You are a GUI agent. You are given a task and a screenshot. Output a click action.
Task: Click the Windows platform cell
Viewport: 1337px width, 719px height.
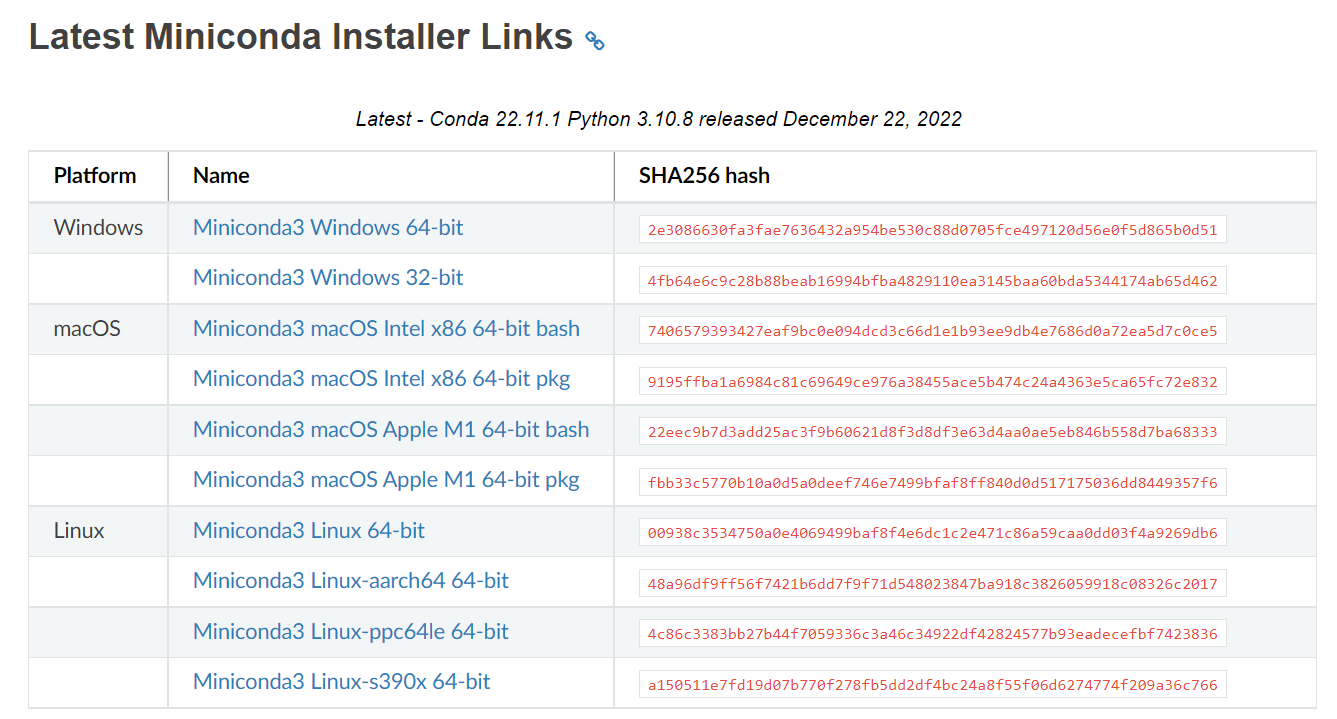point(98,227)
